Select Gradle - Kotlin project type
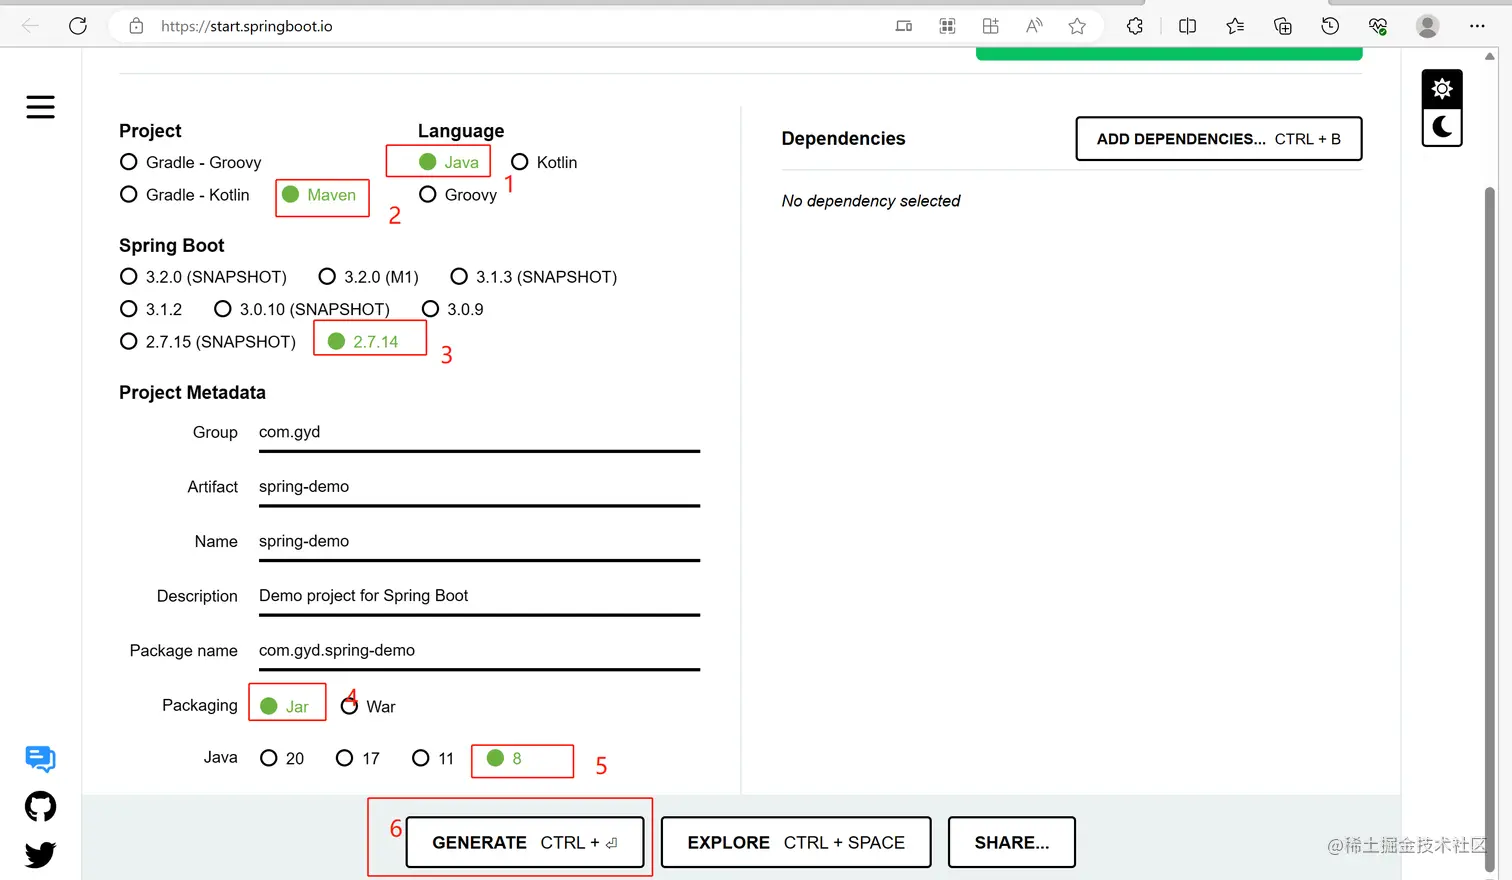1512x880 pixels. [x=184, y=194]
